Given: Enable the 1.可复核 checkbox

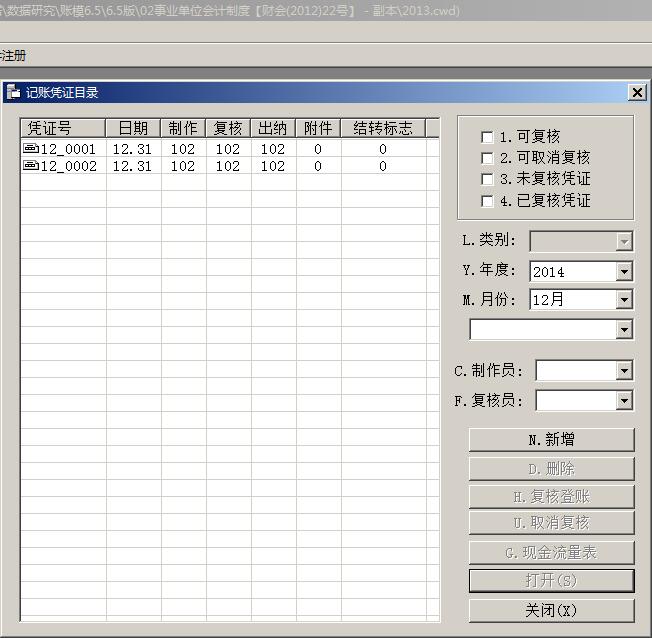Looking at the screenshot, I should [487, 137].
